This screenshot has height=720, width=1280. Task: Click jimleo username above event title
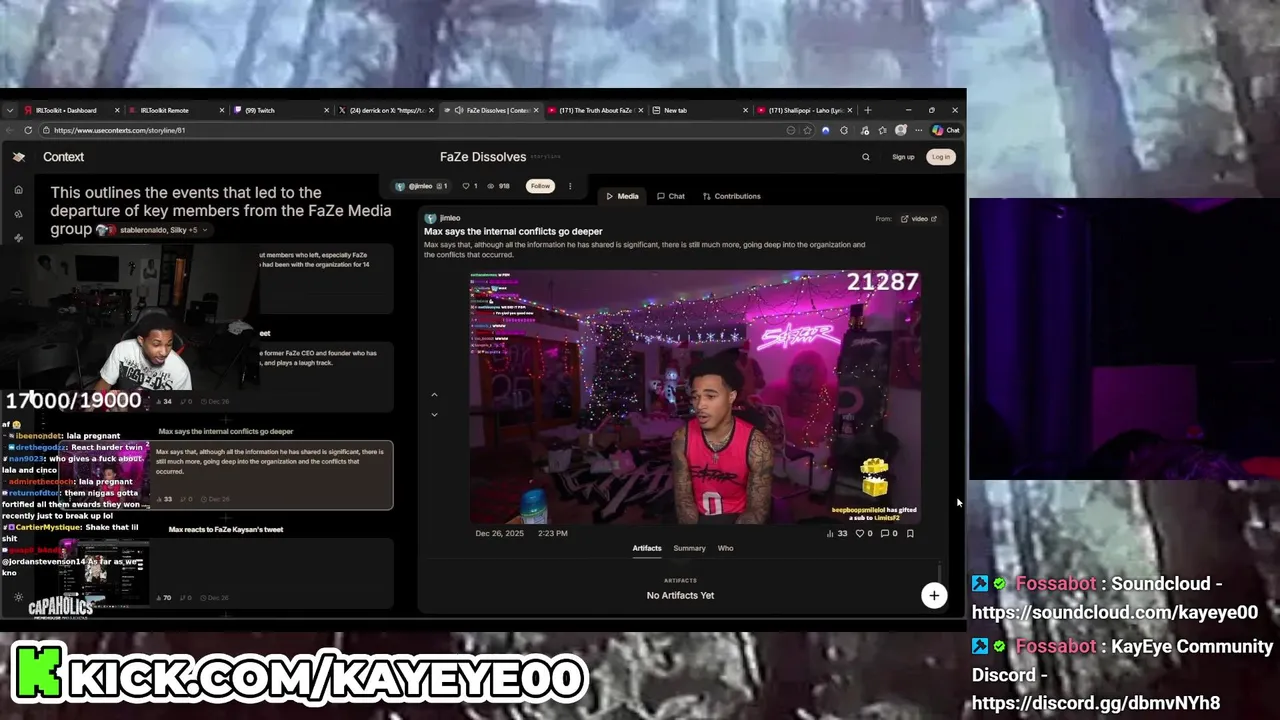450,218
